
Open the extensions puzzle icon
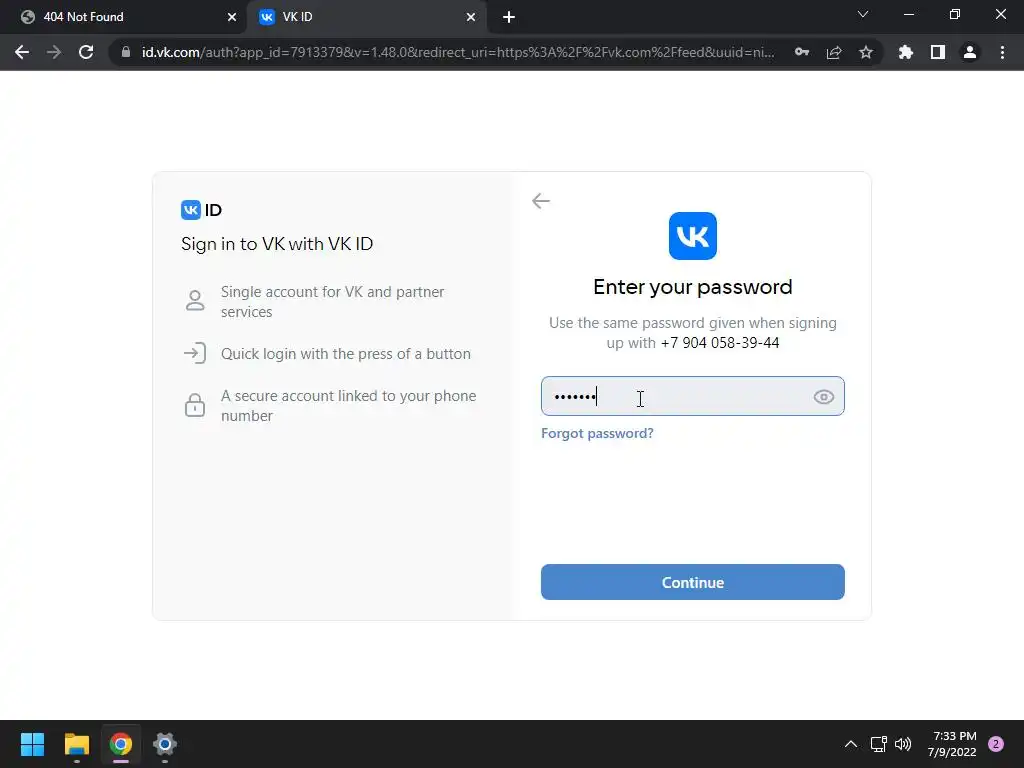906,52
